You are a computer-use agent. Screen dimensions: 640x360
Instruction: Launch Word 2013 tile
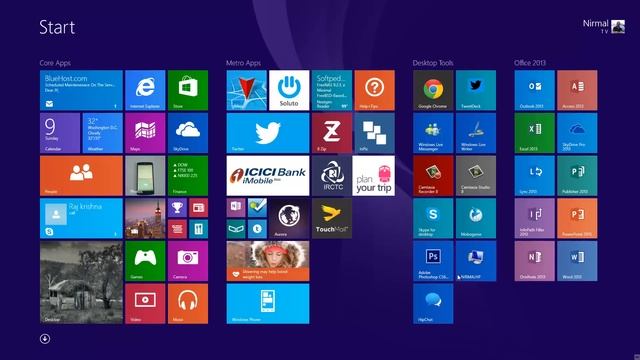coord(577,261)
